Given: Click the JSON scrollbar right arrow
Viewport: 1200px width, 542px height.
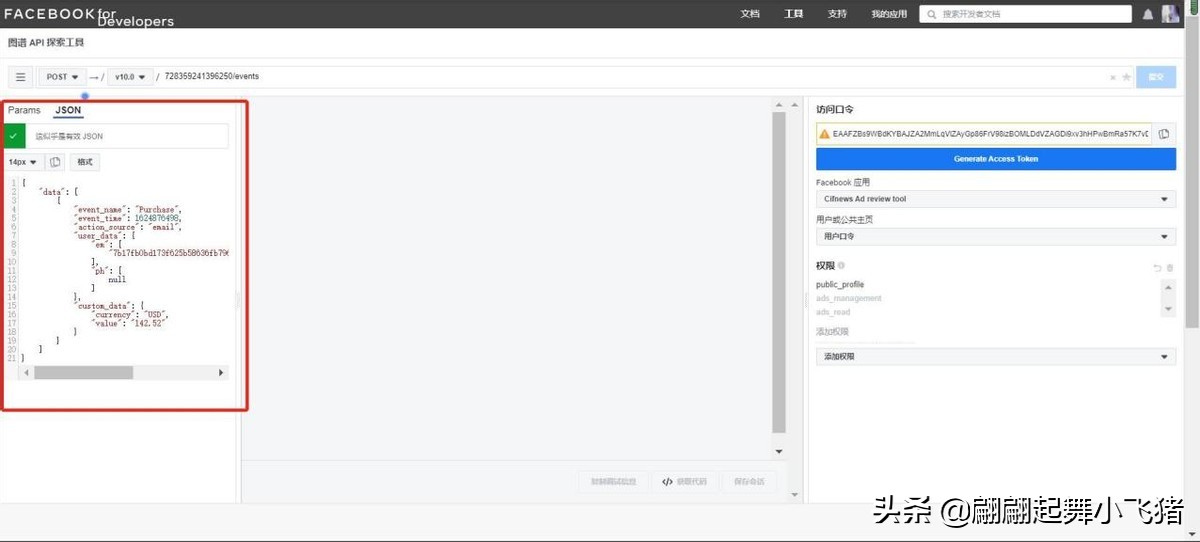Looking at the screenshot, I should (x=221, y=372).
